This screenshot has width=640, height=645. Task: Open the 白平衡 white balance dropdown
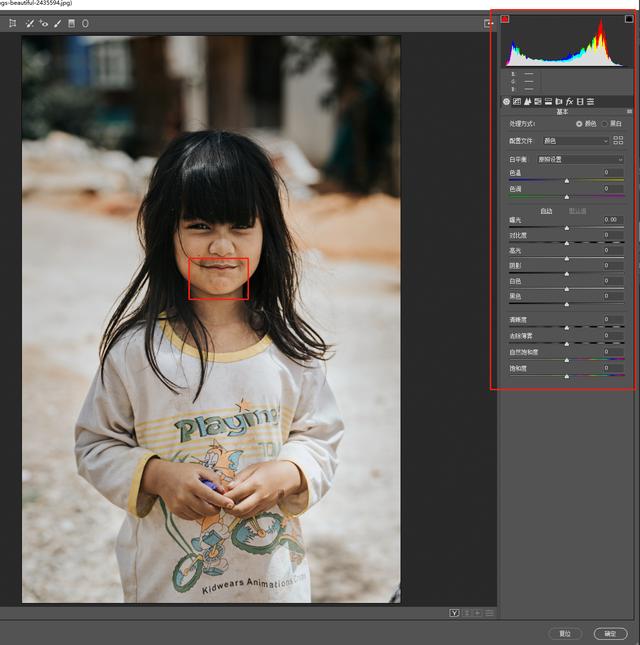pos(580,159)
